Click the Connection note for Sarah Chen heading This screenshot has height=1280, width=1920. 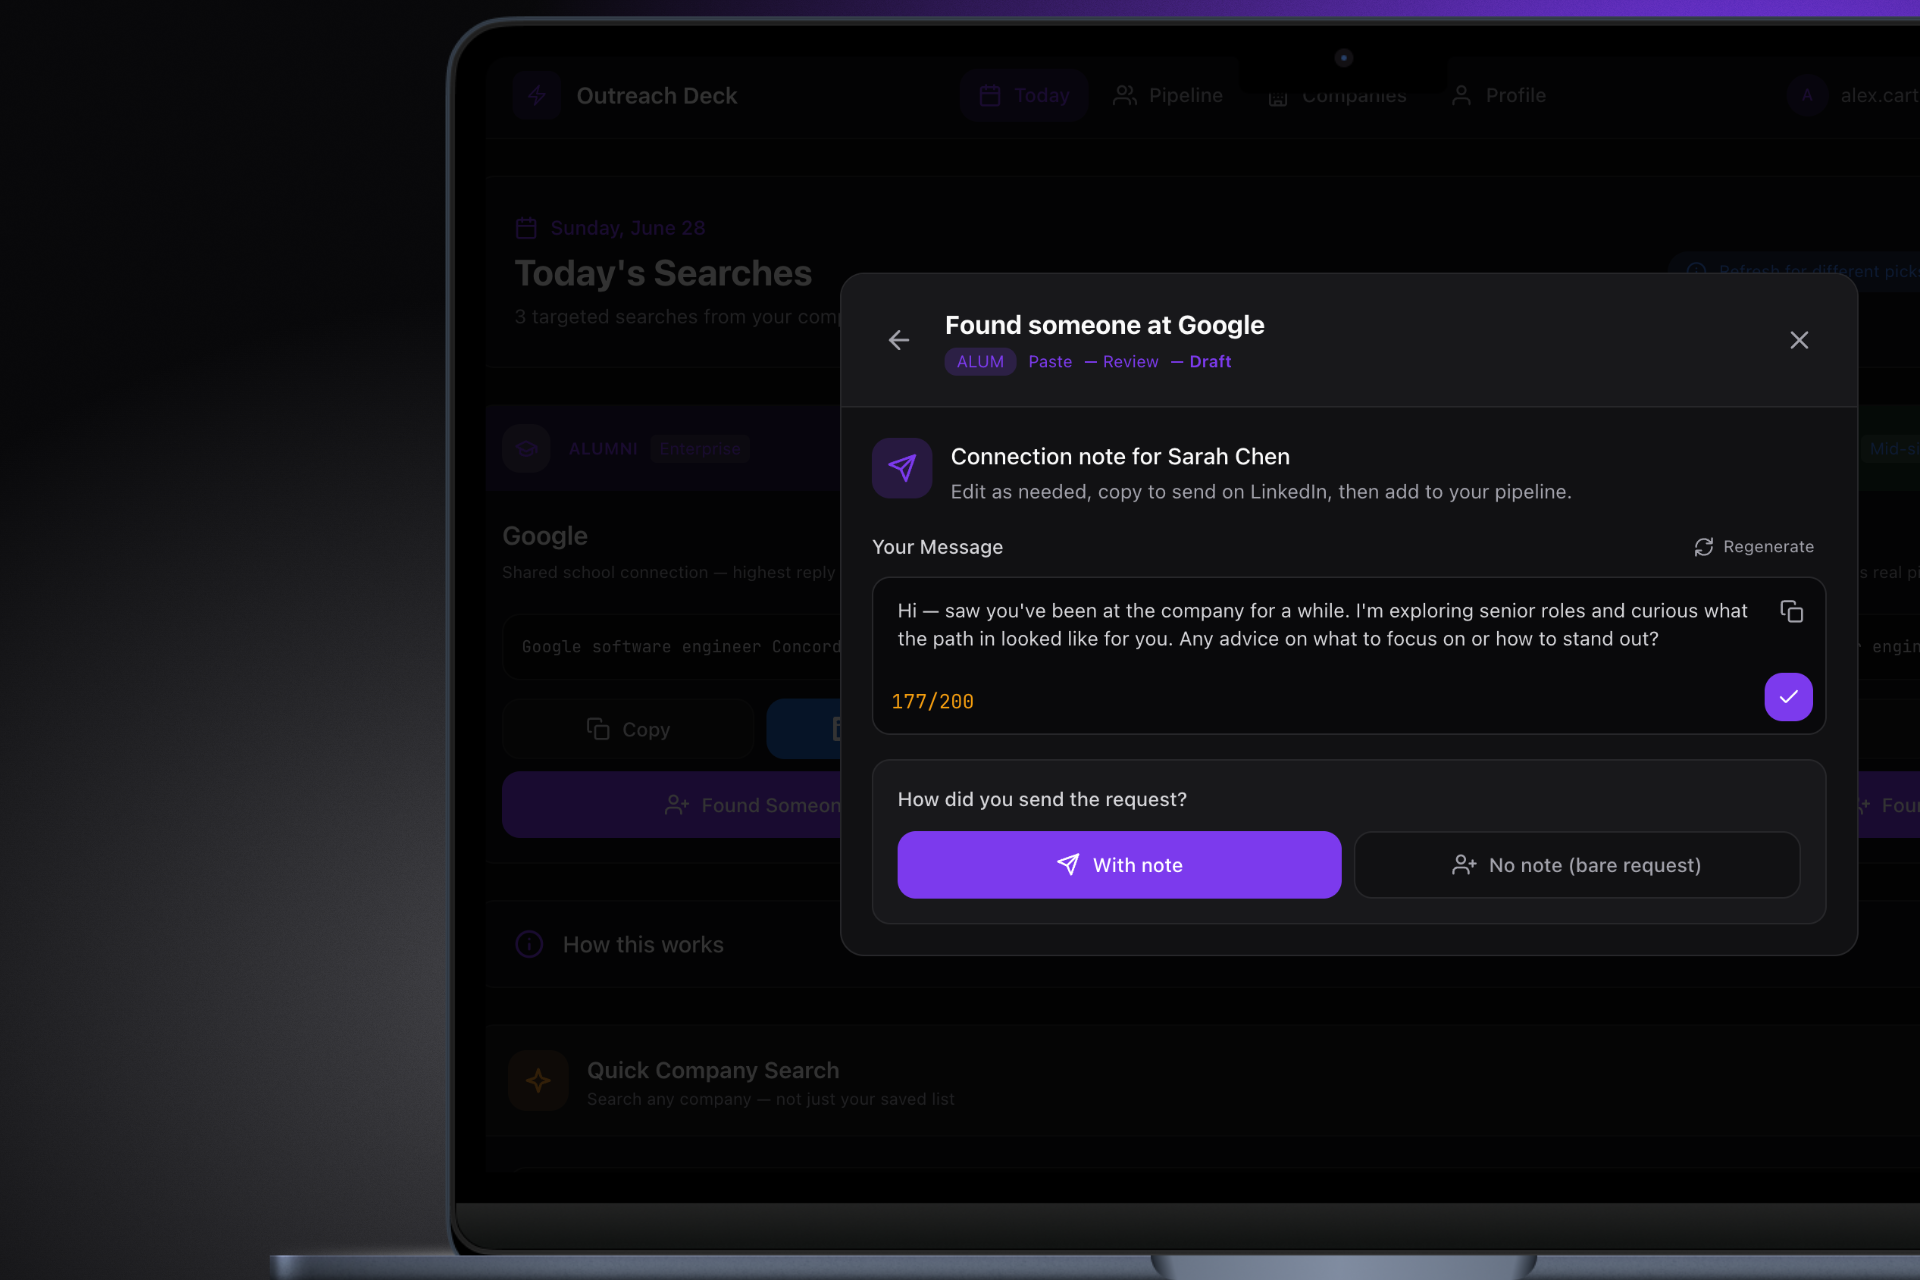click(x=1120, y=457)
